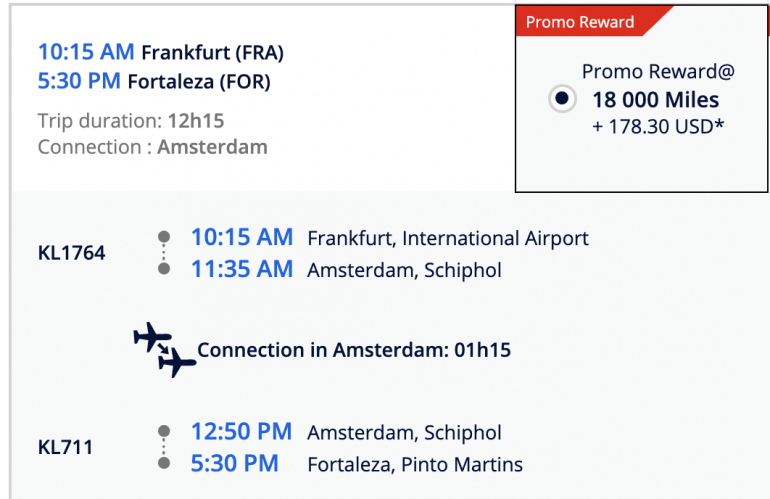The image size is (770, 499).
Task: Click the KL1764 route dots icon
Action: pos(164,253)
